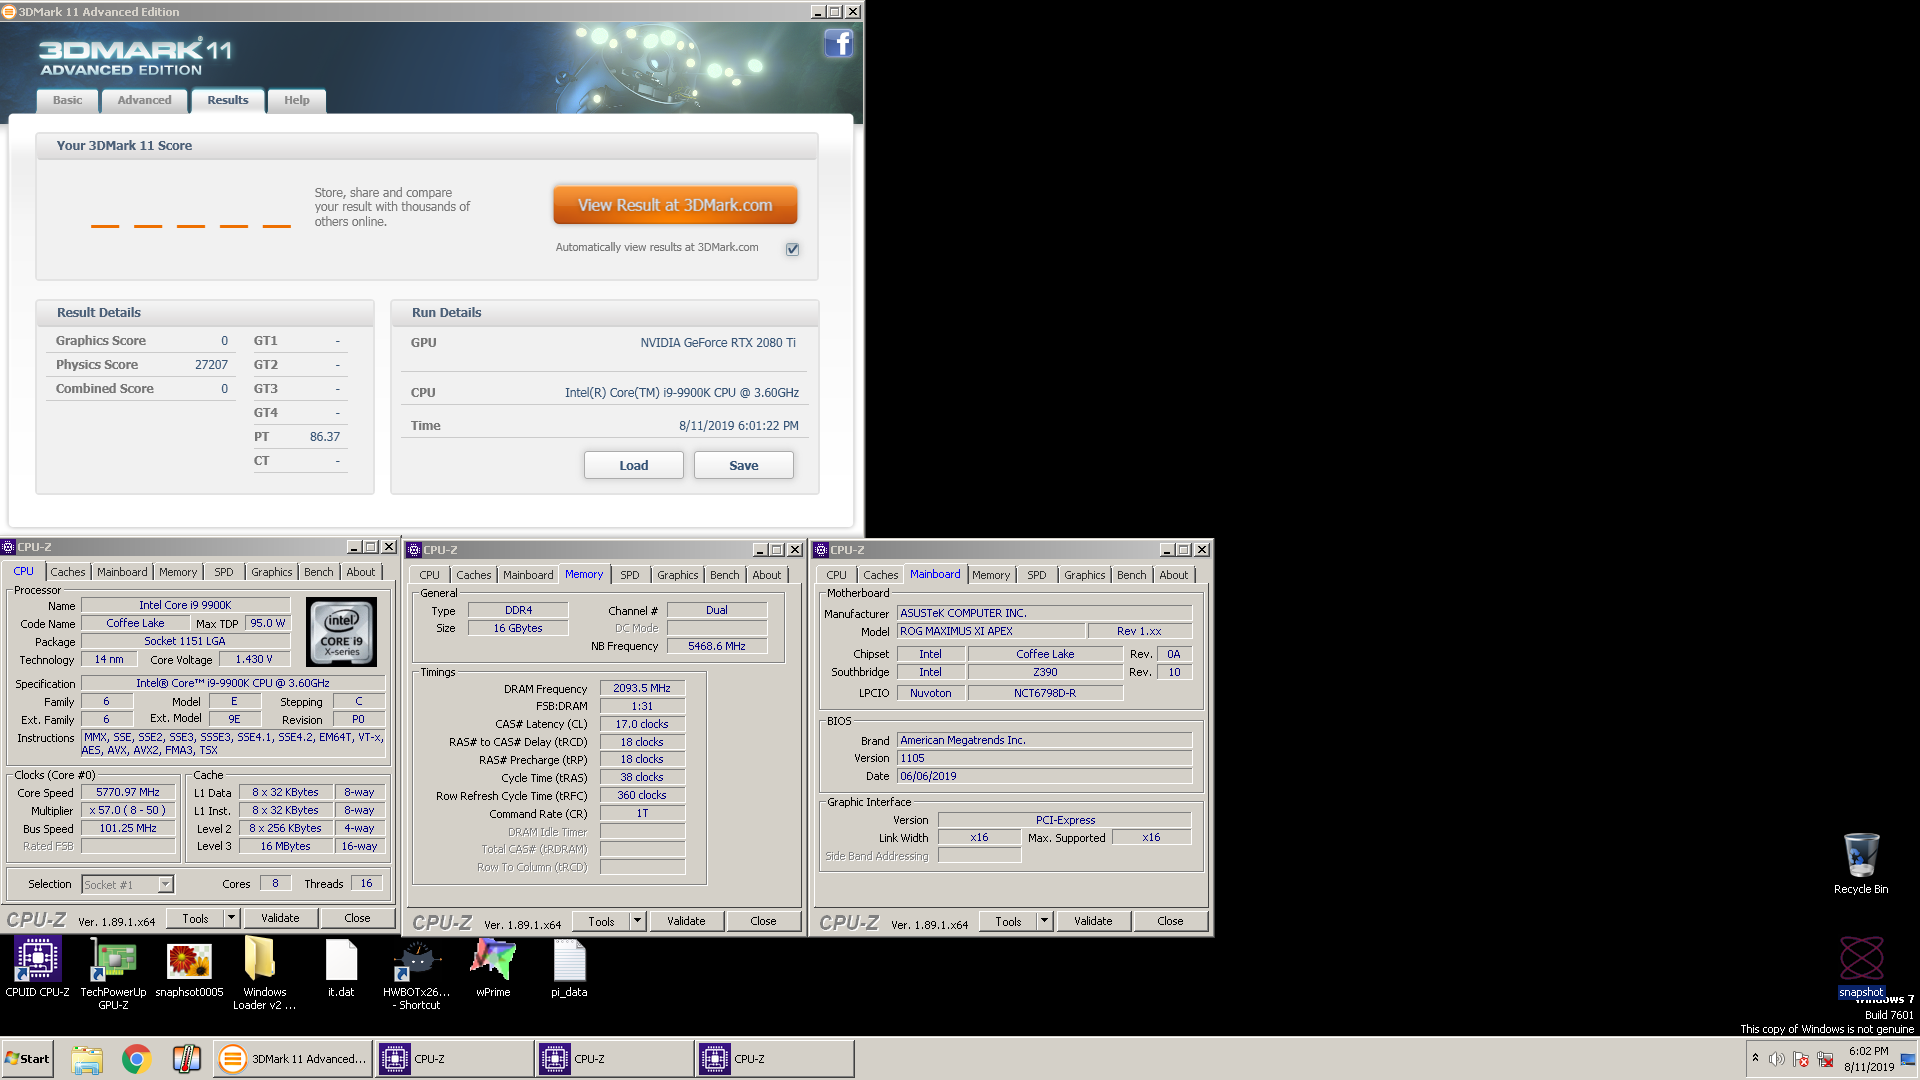The width and height of the screenshot is (1920, 1080).
Task: Switch to 3DMark 11 Advanced taskbar item
Action: (293, 1059)
